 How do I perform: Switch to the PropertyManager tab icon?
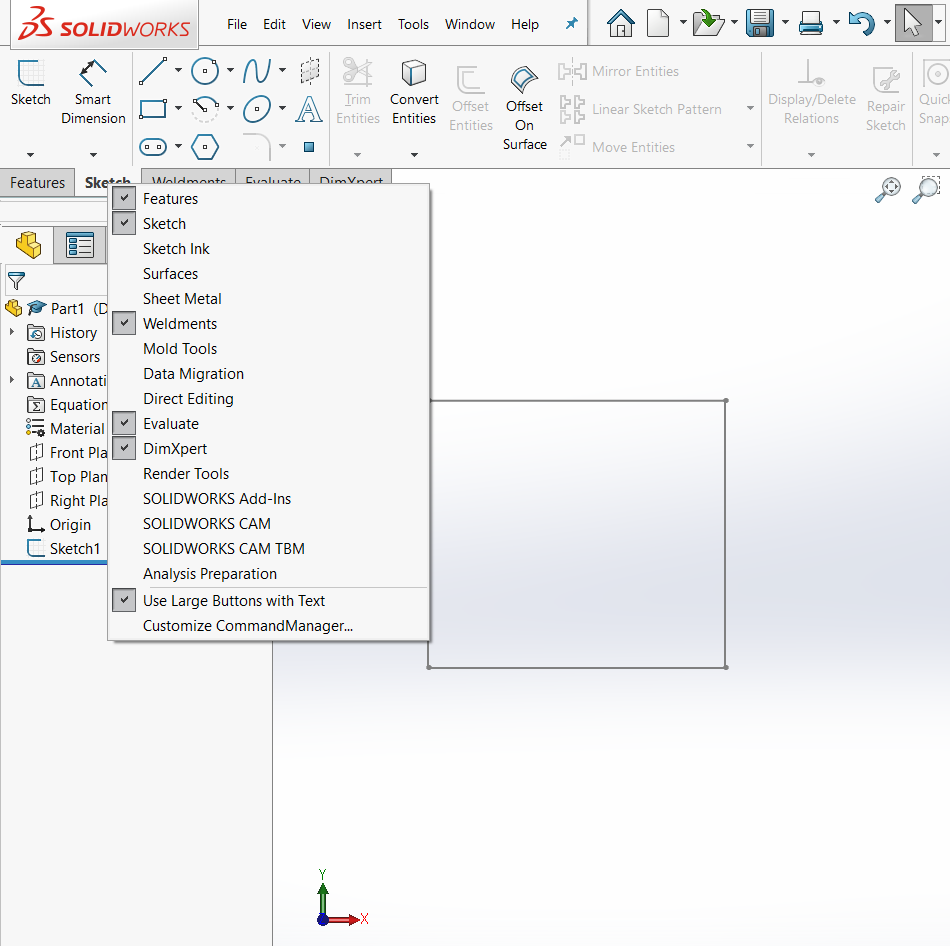point(80,245)
